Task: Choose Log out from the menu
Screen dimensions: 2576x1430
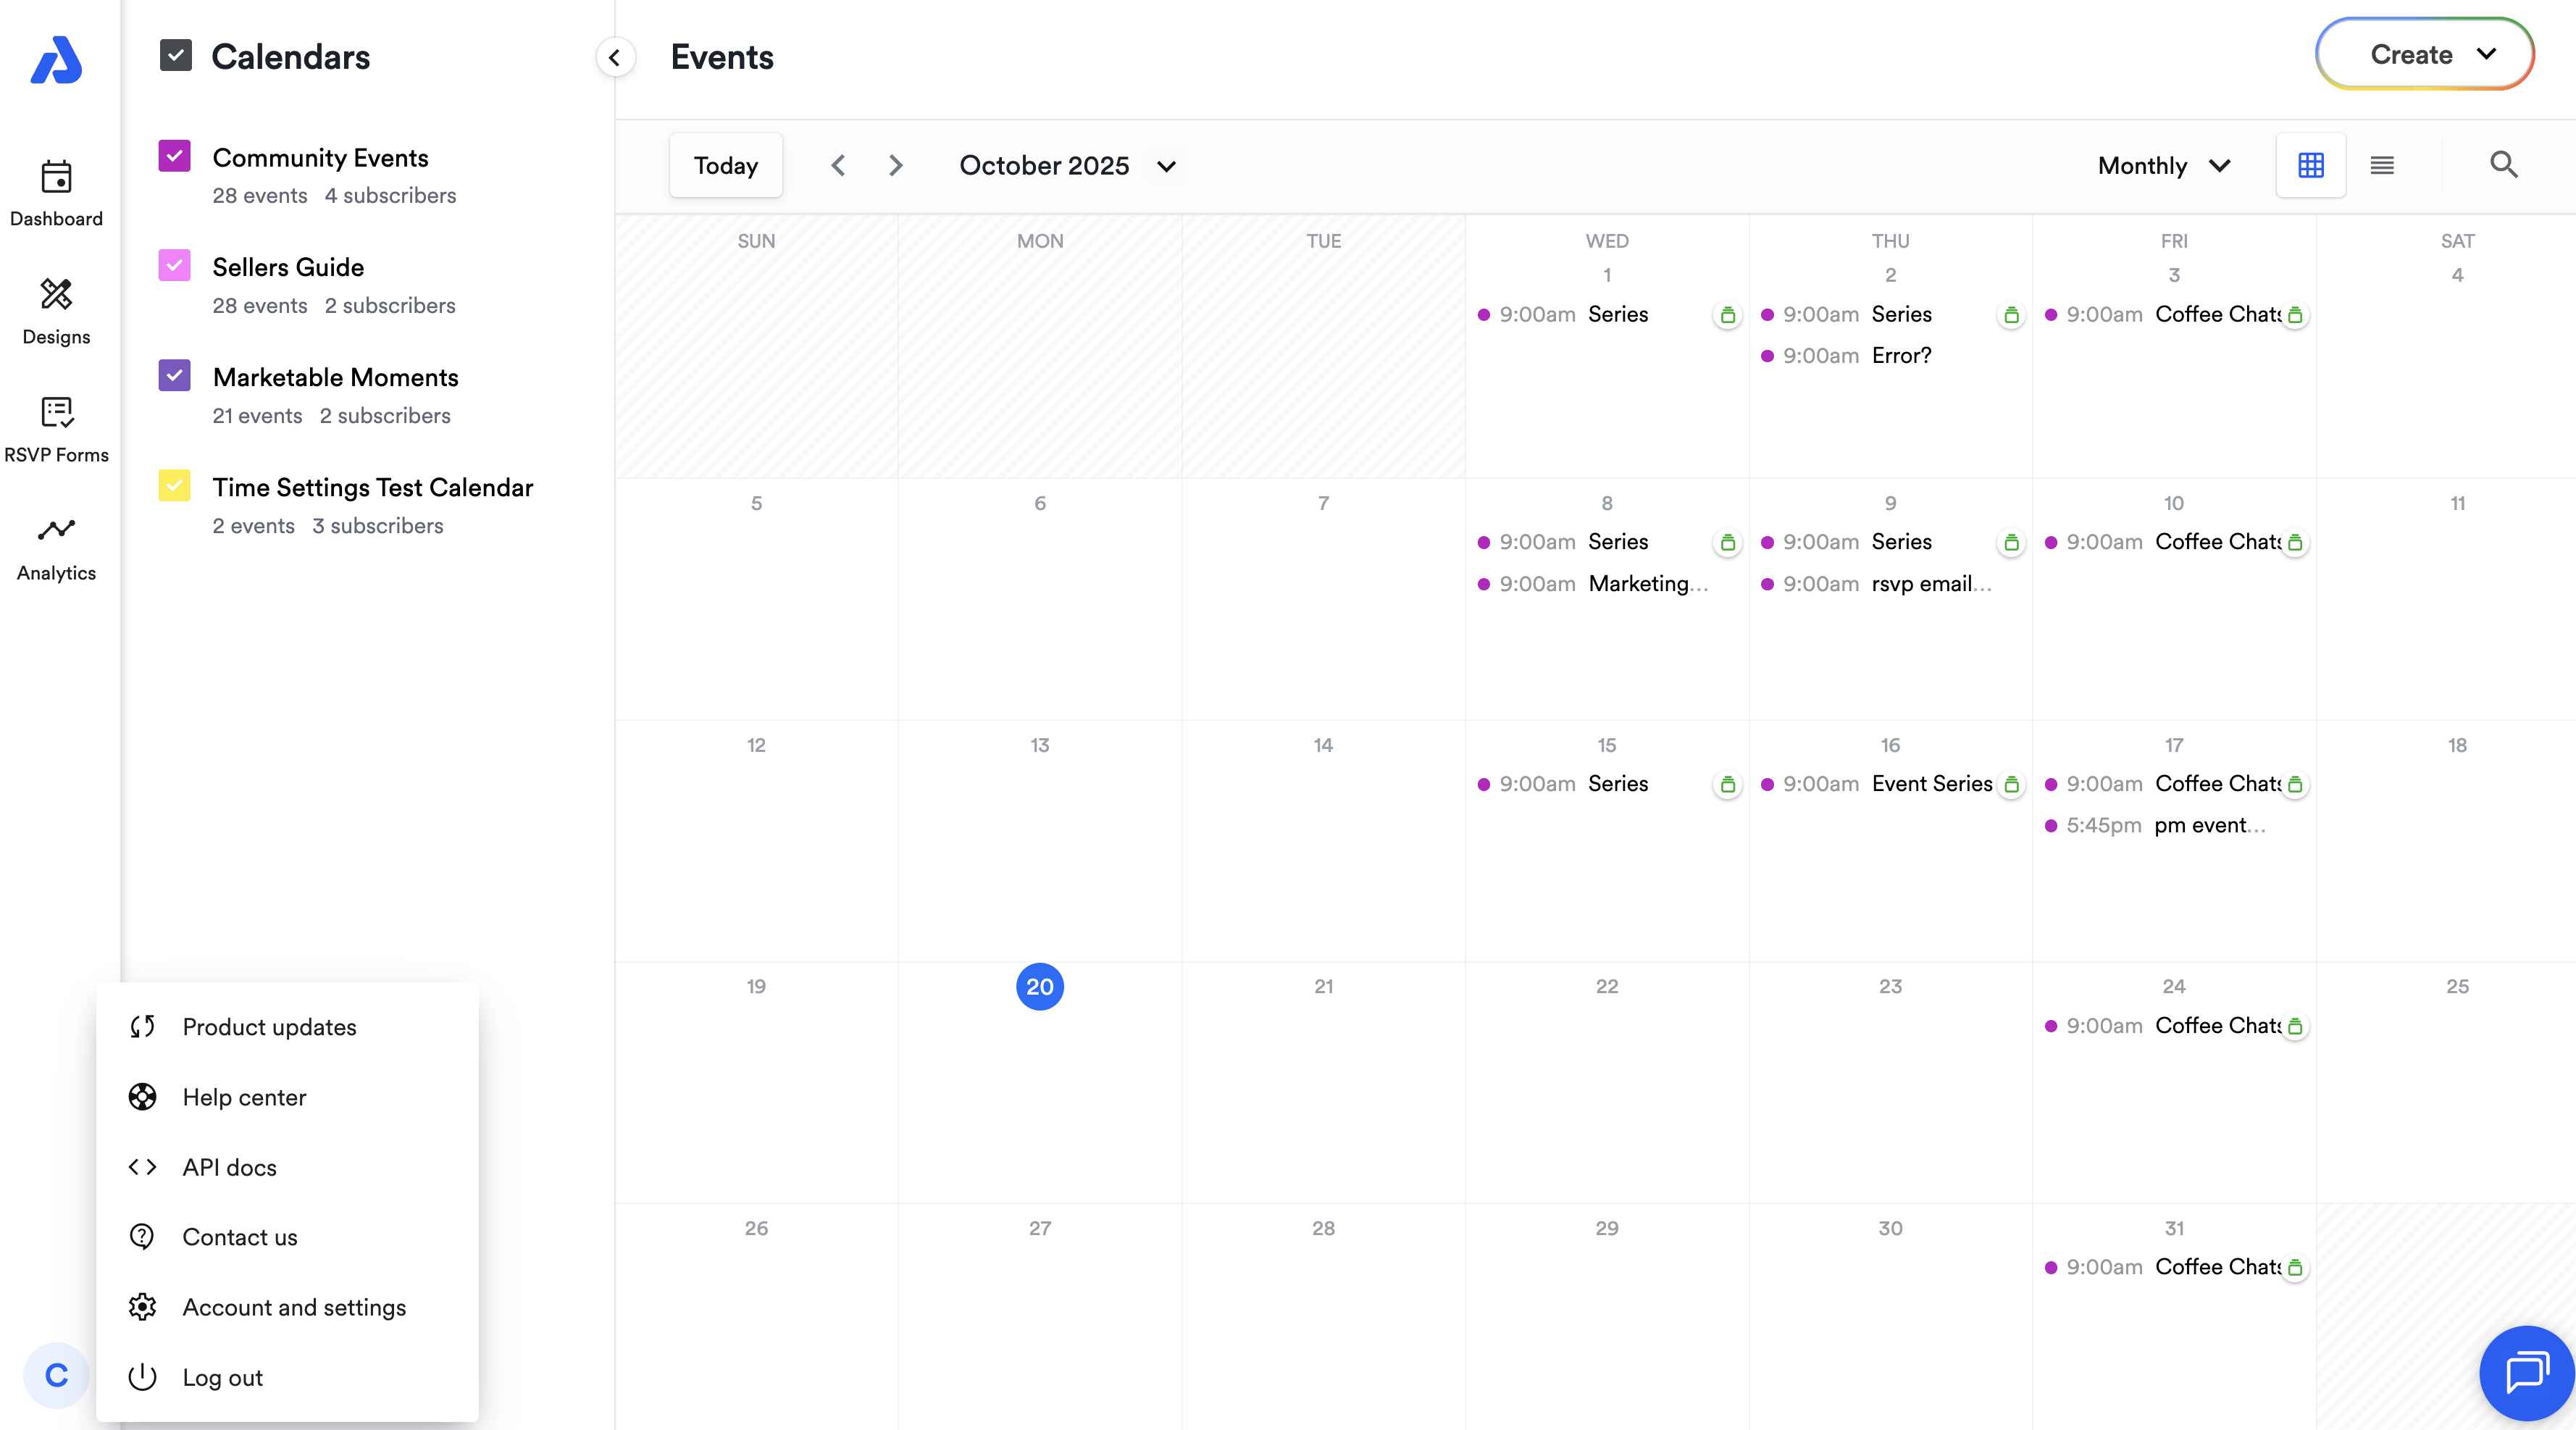Action: (x=222, y=1377)
